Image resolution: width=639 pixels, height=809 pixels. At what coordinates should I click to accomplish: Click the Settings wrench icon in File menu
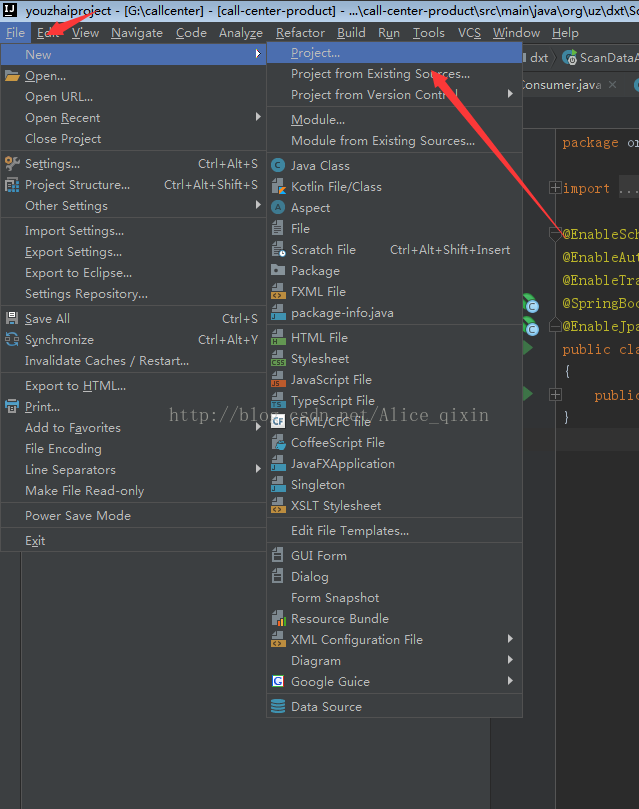pyautogui.click(x=12, y=164)
